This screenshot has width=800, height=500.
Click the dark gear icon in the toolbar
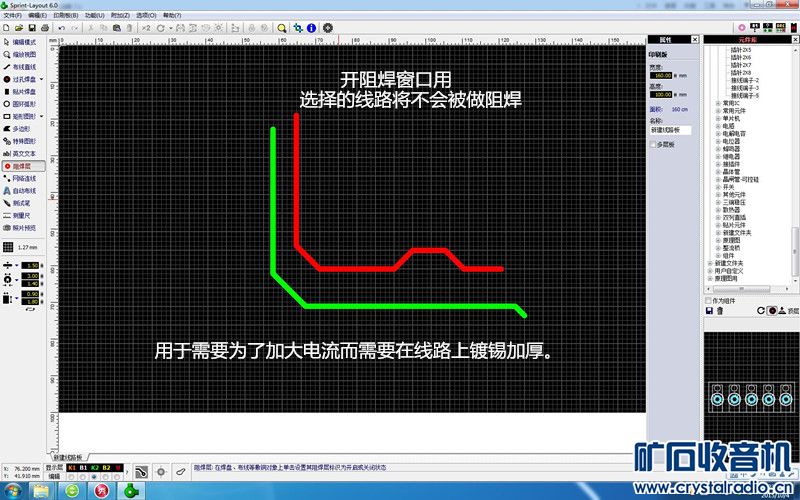328,28
